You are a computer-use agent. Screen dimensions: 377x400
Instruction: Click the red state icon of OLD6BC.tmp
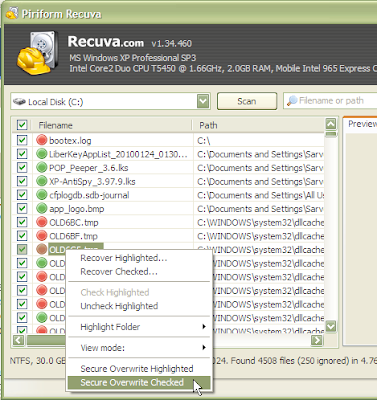tap(42, 222)
